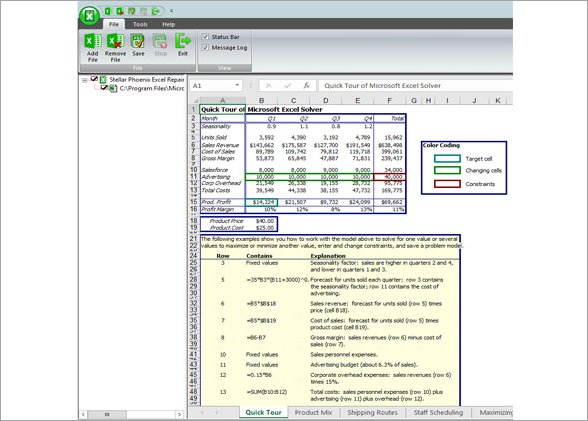The height and width of the screenshot is (421, 588).
Task: Select the Product Cost cell $25.00
Action: (261, 228)
